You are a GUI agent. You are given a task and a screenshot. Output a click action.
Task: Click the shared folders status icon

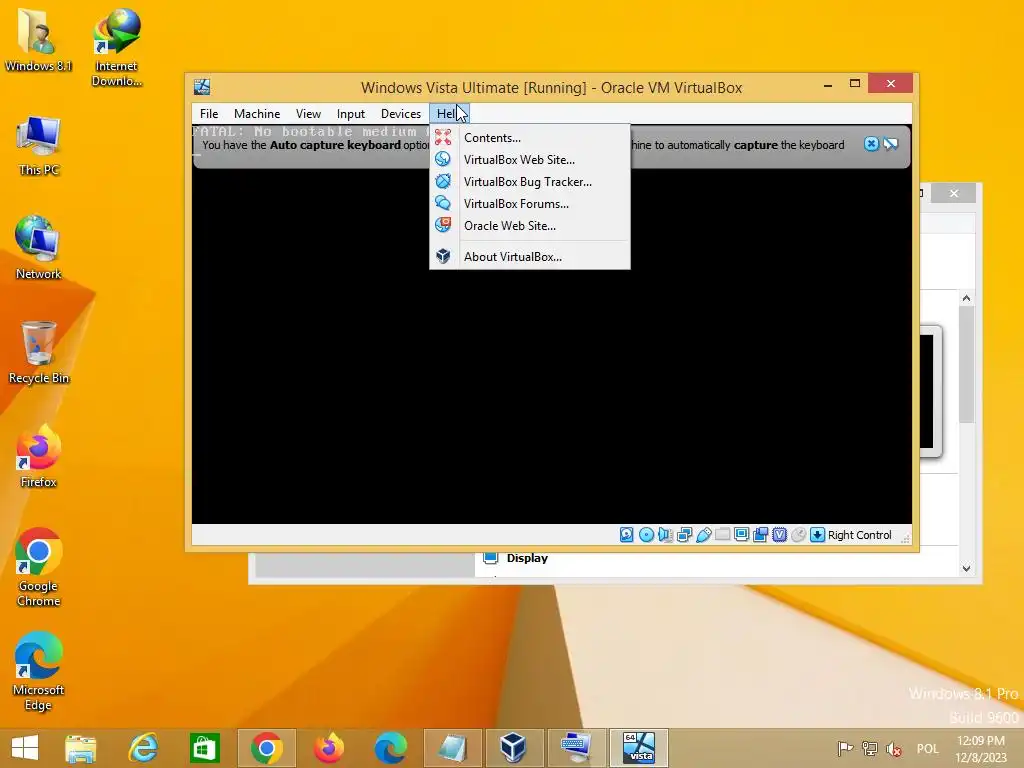(722, 535)
